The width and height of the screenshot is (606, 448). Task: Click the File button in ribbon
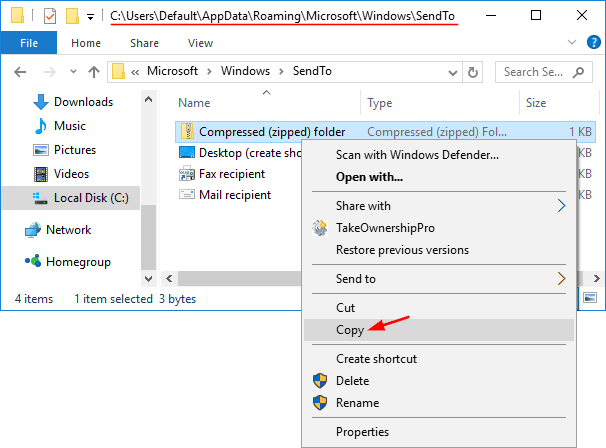(x=29, y=44)
